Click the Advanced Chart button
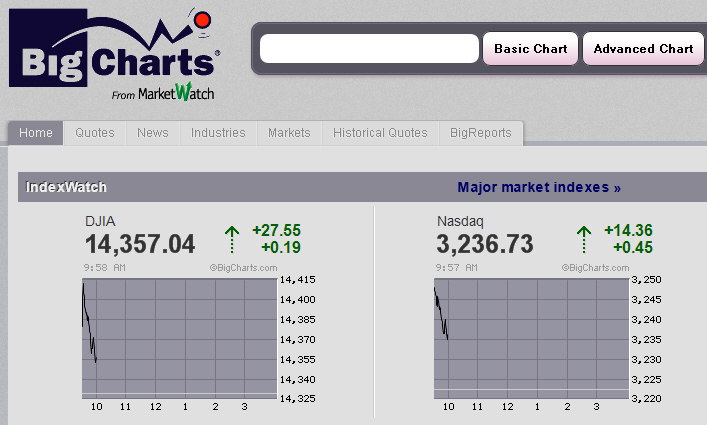Screen dimensions: 707x425 tap(643, 49)
